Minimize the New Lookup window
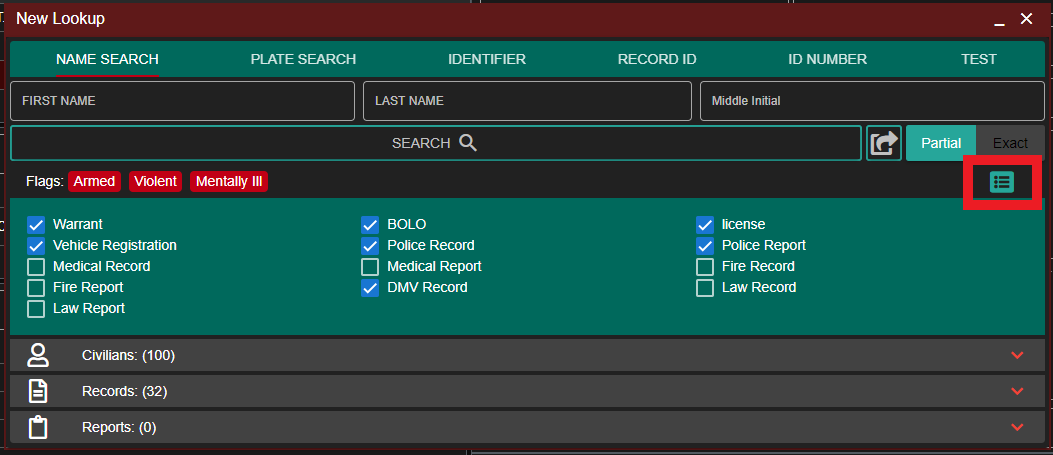 click(x=998, y=19)
